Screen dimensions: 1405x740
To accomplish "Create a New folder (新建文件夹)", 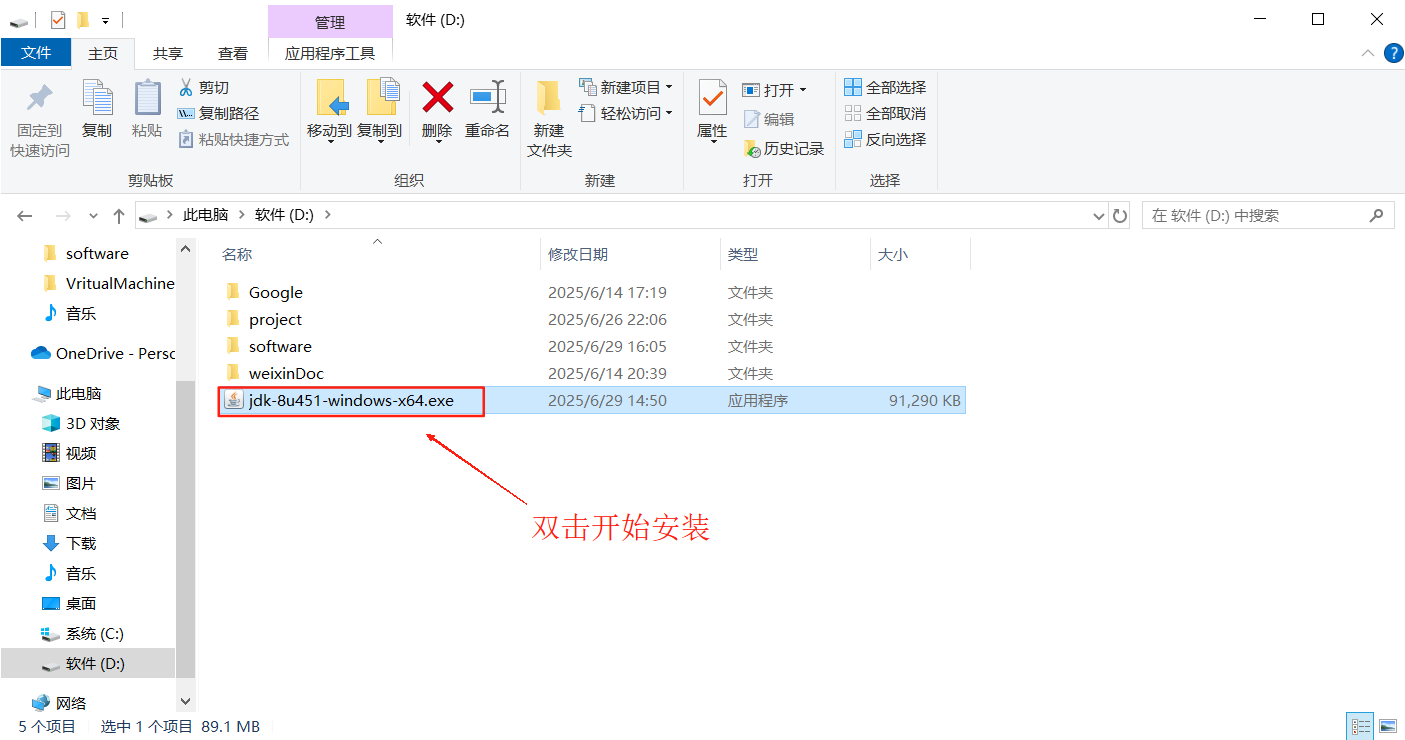I will click(x=549, y=118).
